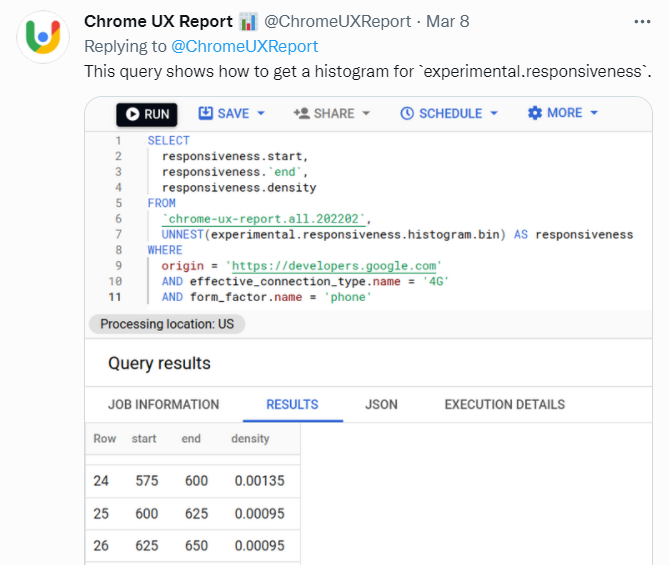The width and height of the screenshot is (670, 565).
Task: Switch to the JOB INFORMATION tab
Action: (164, 404)
